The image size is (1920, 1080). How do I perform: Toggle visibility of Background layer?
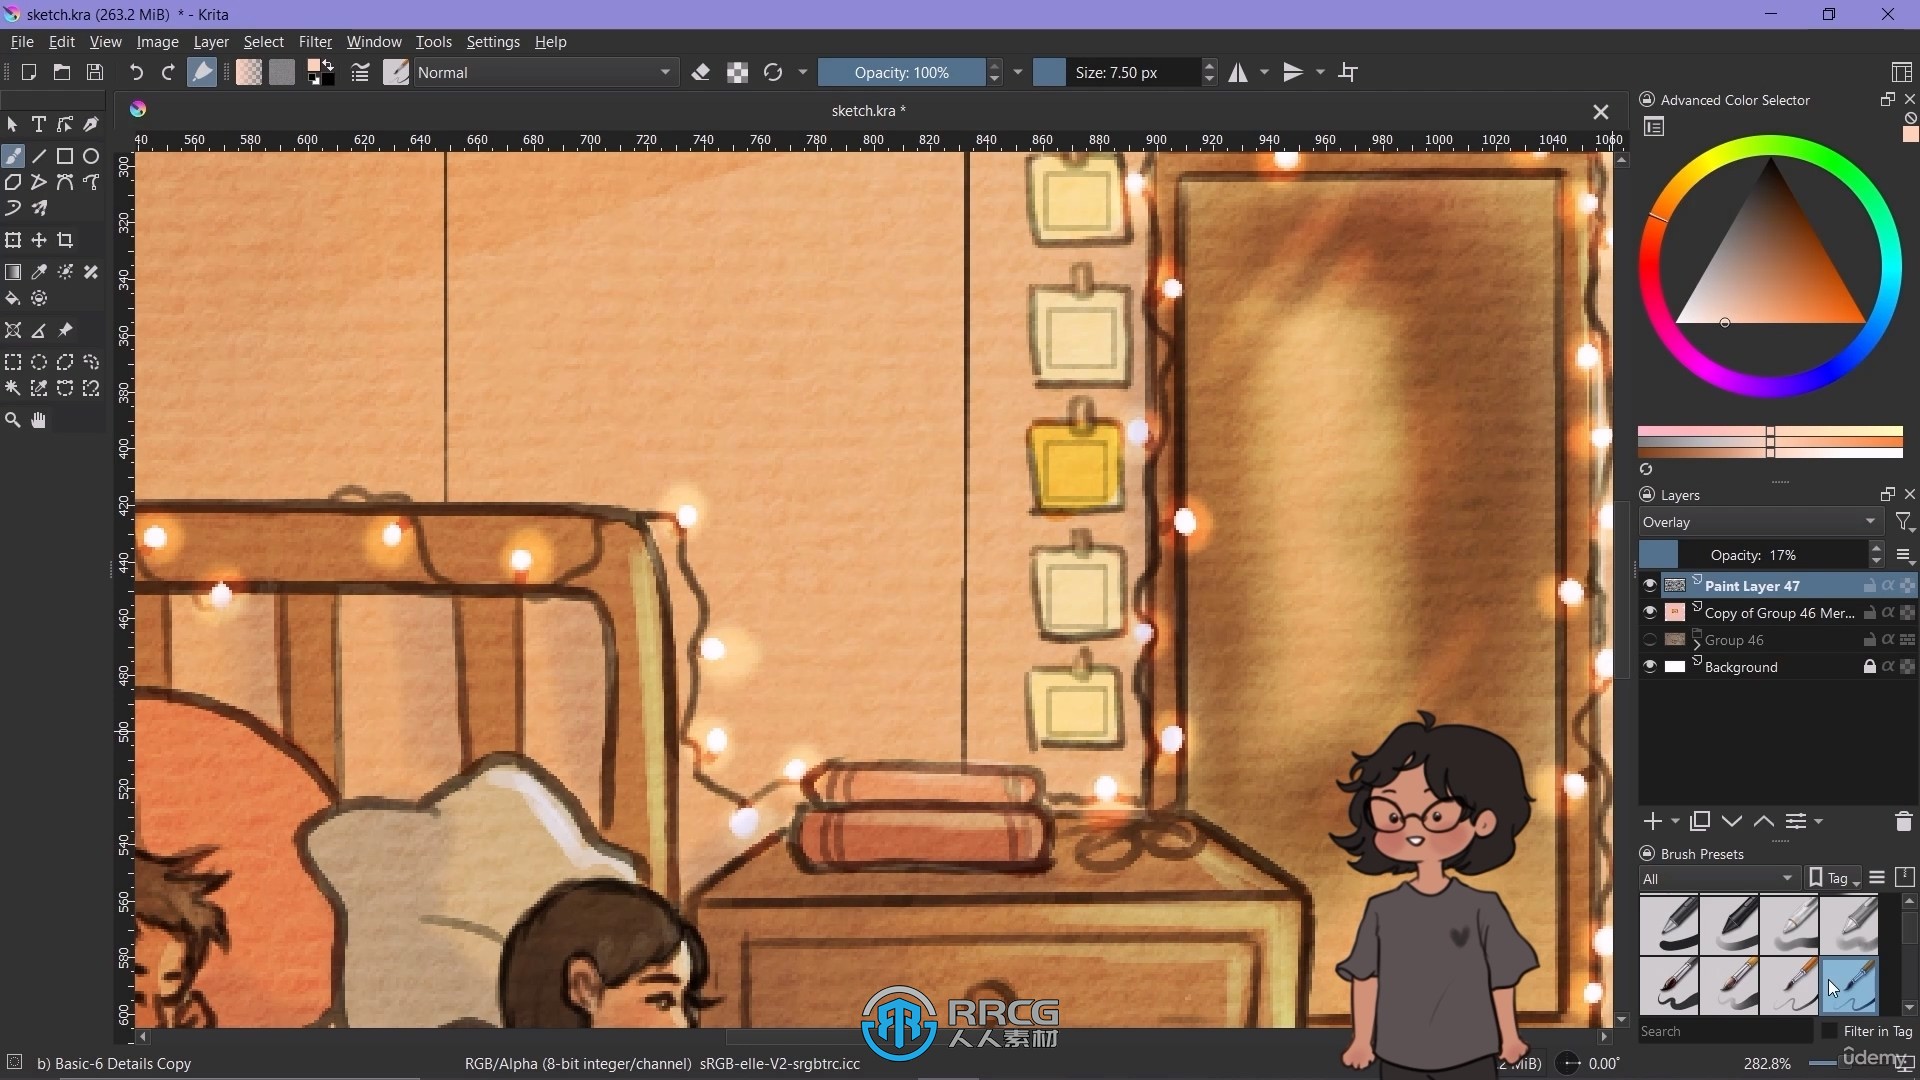coord(1648,667)
